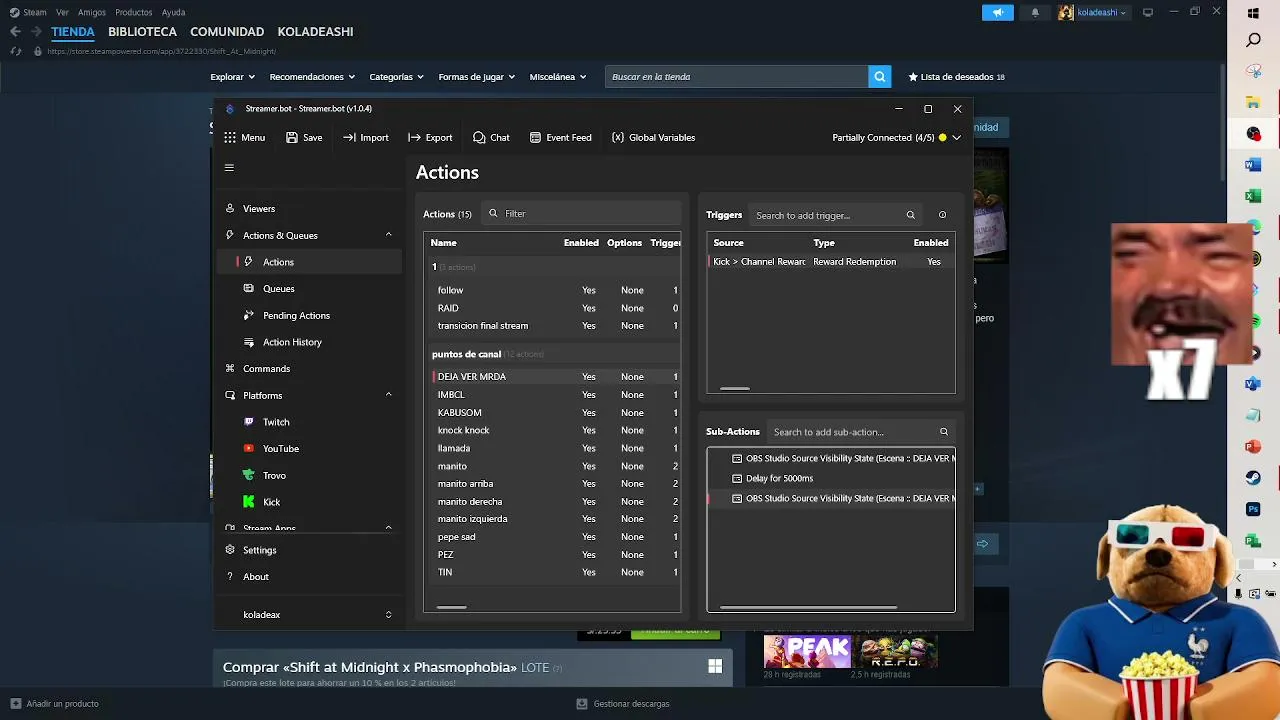The image size is (1280, 720).
Task: Open the Explorar dropdown in Steam store
Action: point(233,77)
